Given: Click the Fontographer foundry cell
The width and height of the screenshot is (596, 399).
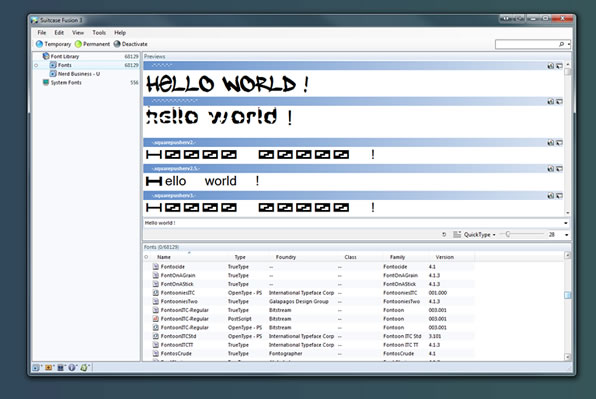Looking at the screenshot, I should [285, 353].
